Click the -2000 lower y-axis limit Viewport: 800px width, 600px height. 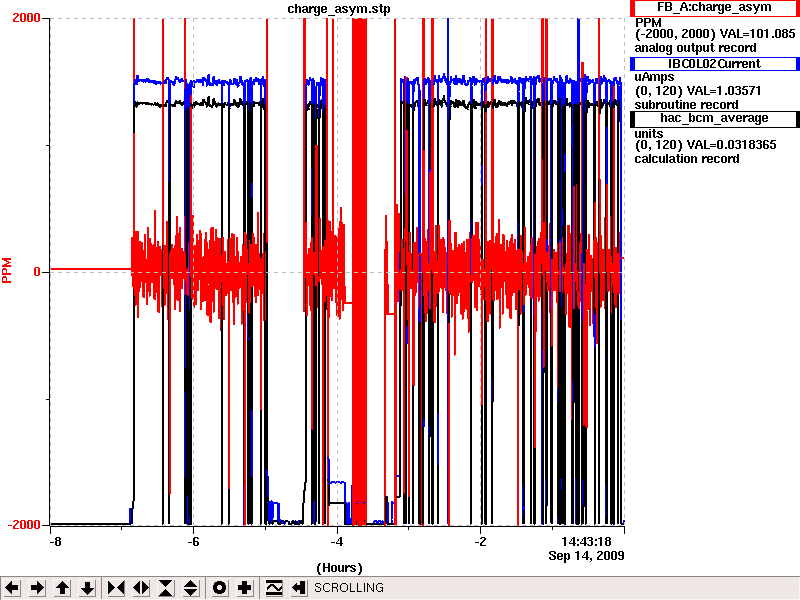click(x=24, y=525)
